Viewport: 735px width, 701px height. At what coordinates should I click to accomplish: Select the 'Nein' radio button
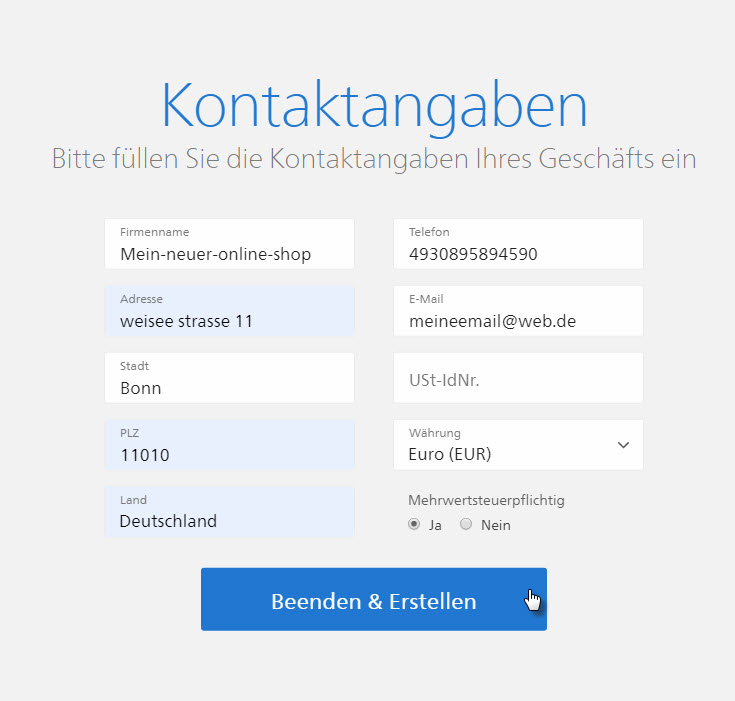point(465,525)
